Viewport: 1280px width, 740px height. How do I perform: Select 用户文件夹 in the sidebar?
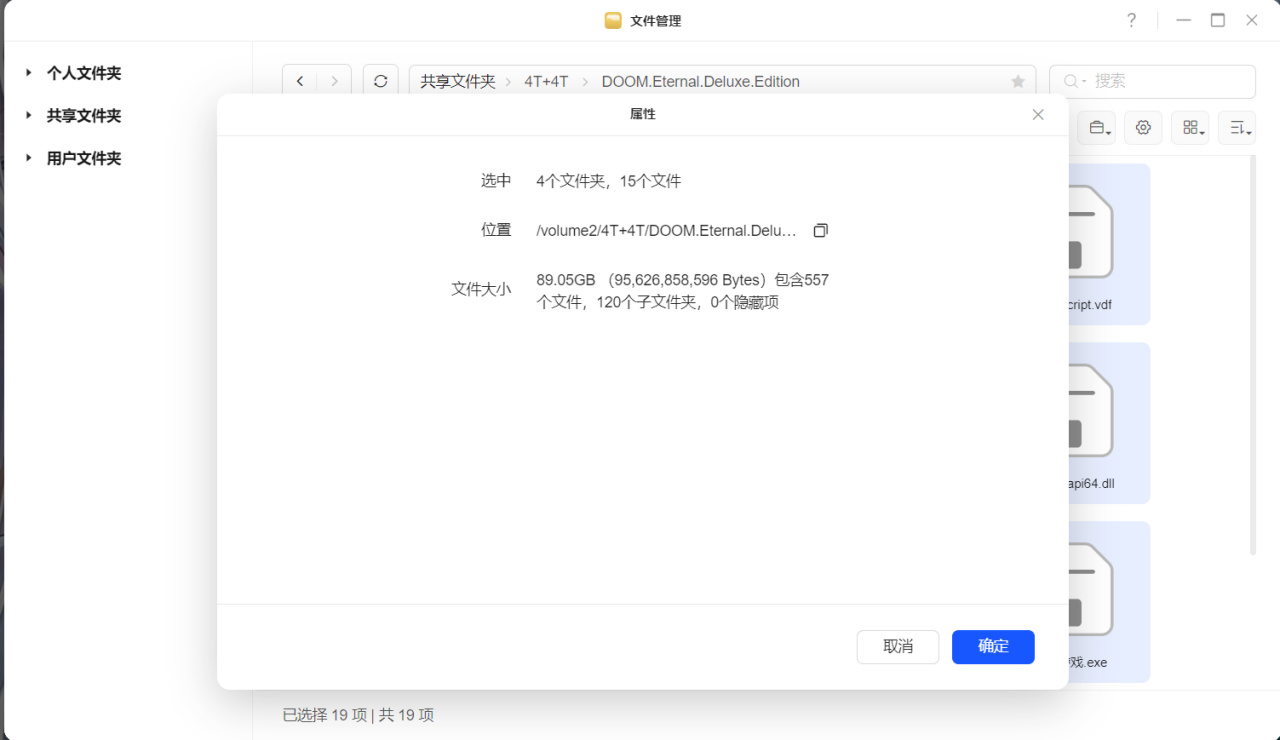(x=84, y=158)
